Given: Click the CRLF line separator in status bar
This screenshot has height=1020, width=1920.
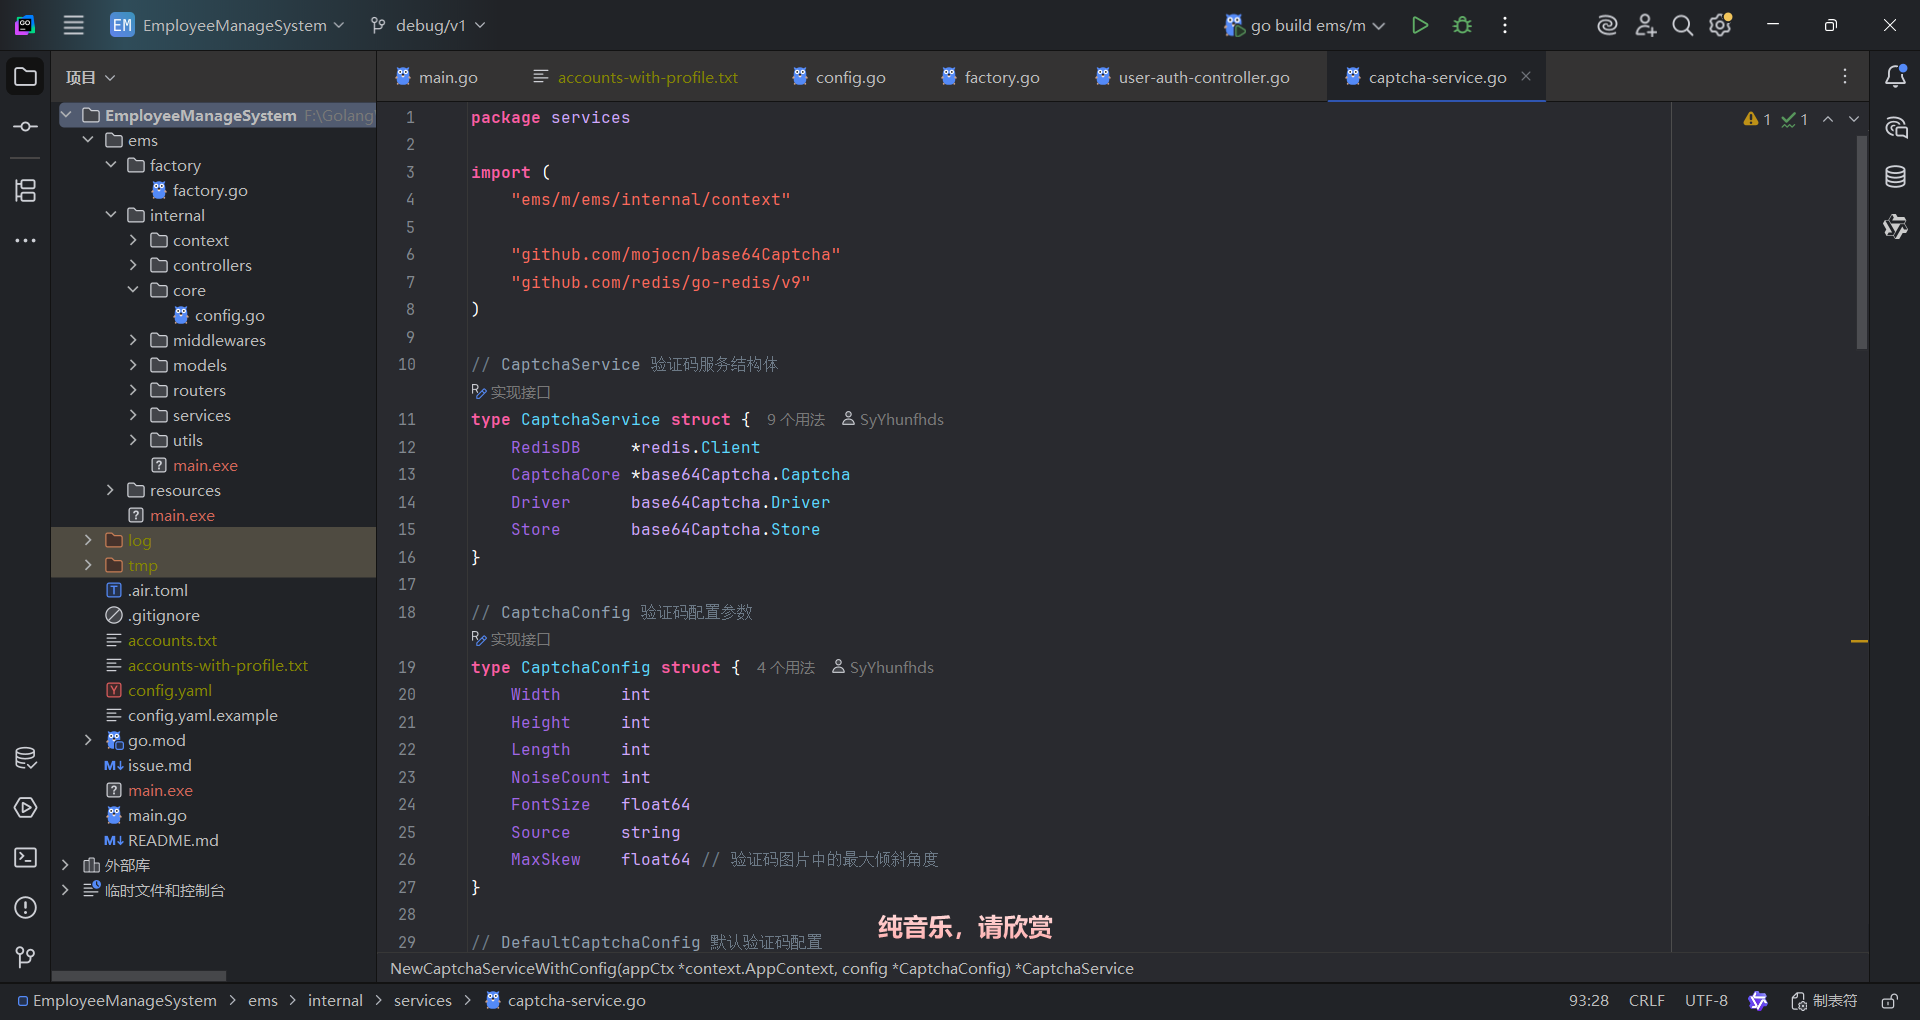Looking at the screenshot, I should pos(1646,1001).
